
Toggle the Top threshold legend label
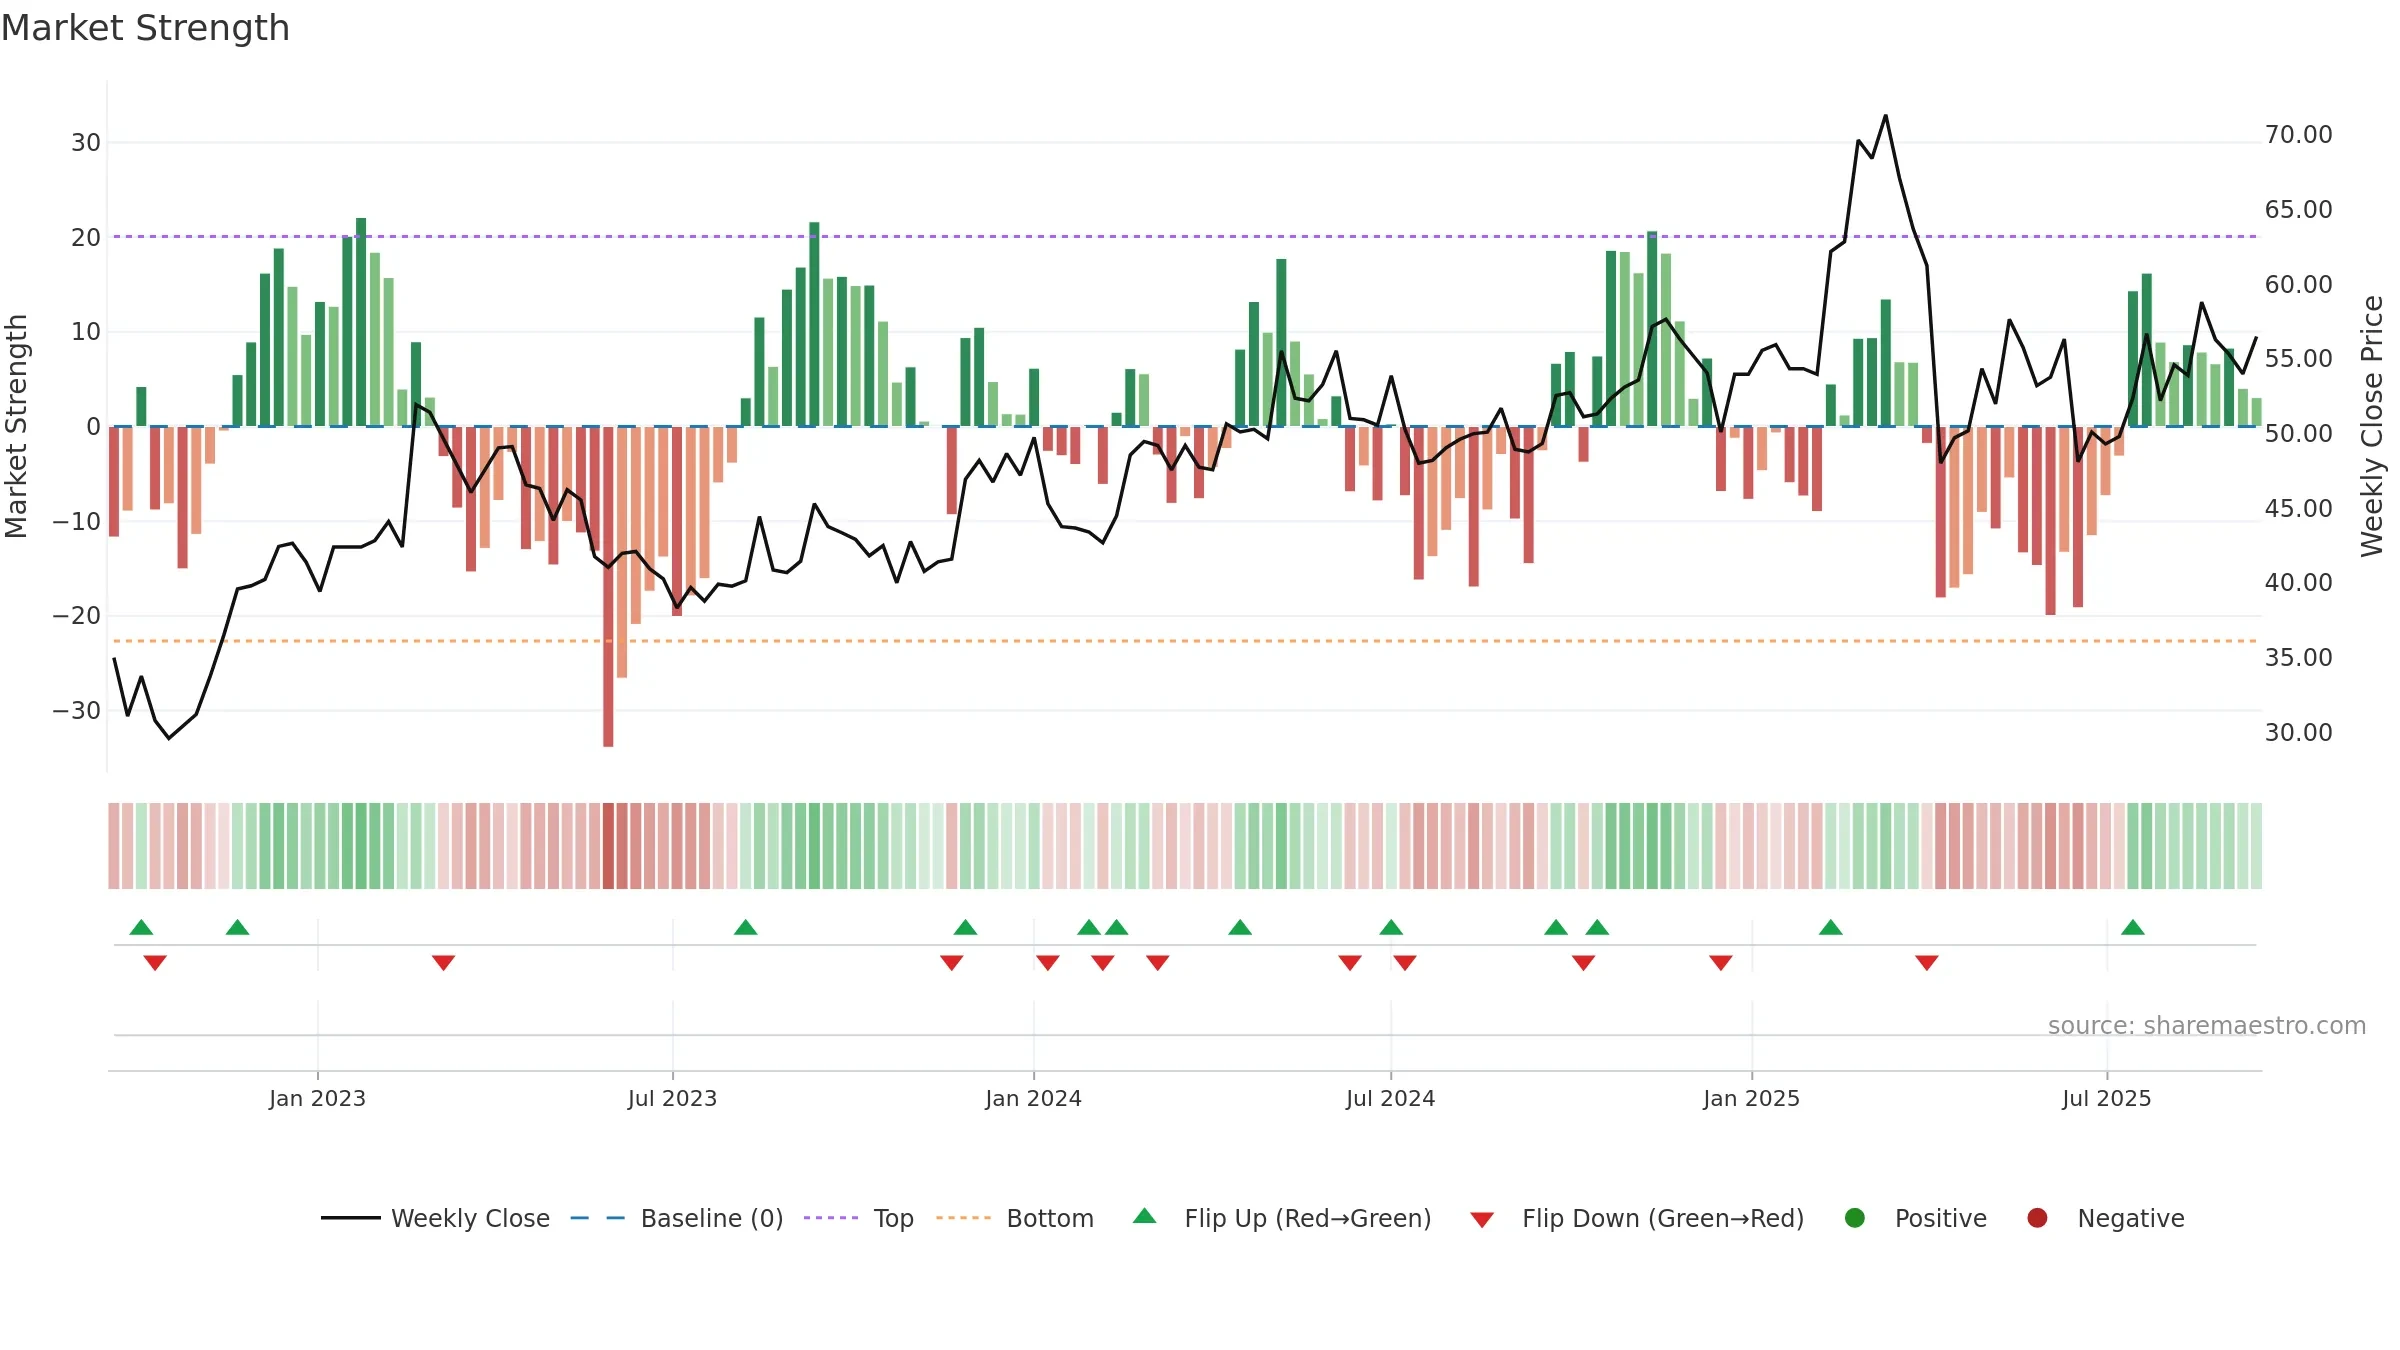[894, 1219]
